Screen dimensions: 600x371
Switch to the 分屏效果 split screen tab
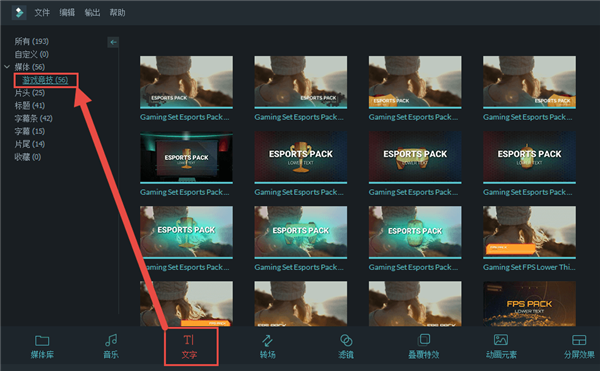(x=579, y=347)
